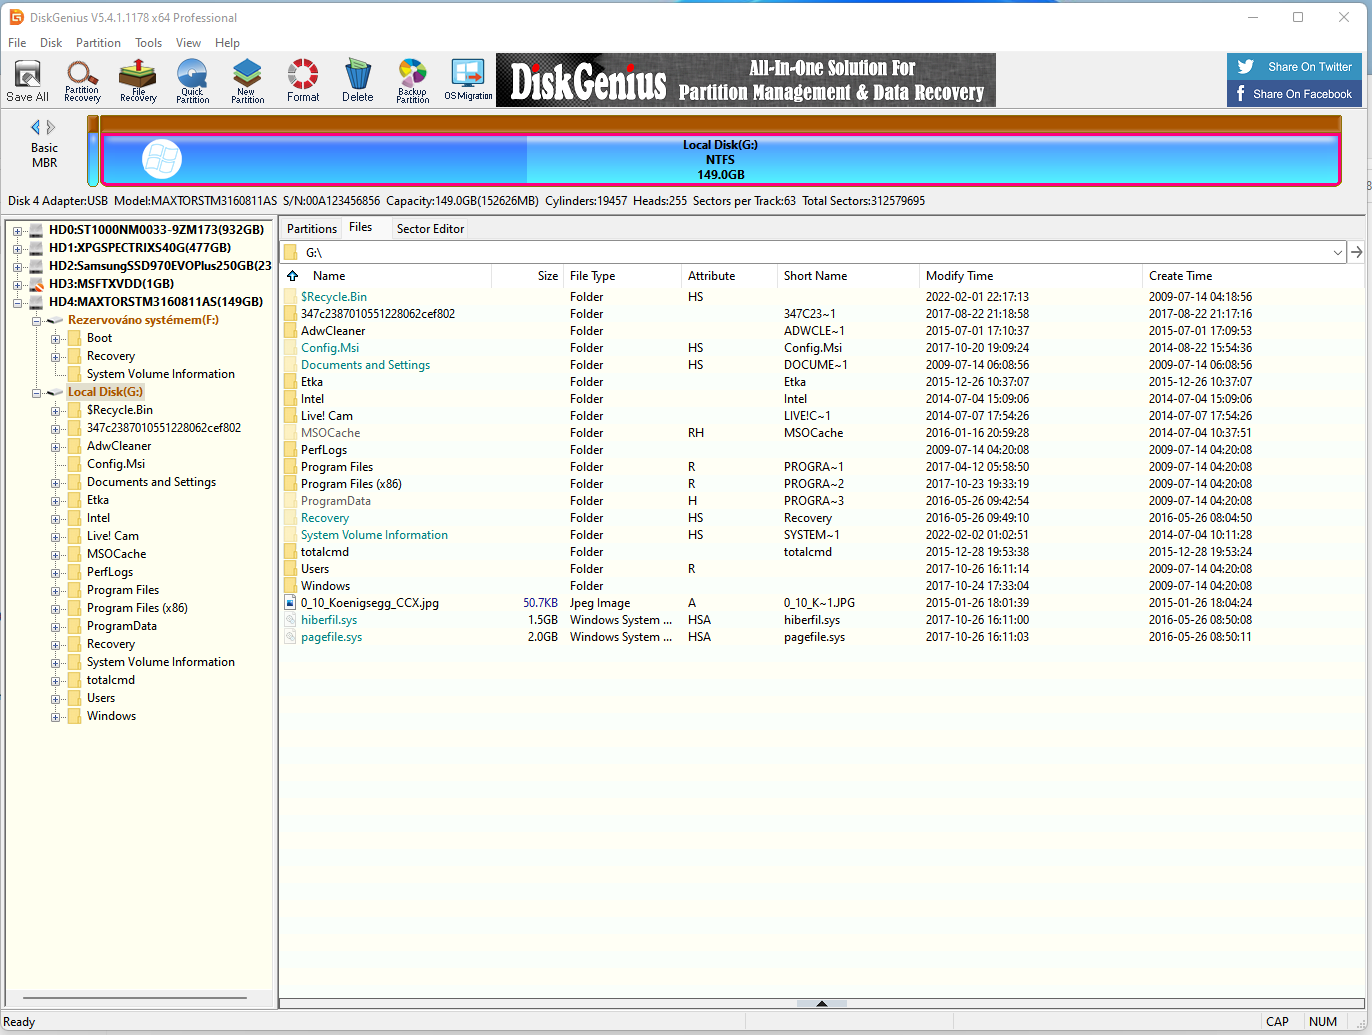Create a New Partition via toolbar

tap(247, 81)
